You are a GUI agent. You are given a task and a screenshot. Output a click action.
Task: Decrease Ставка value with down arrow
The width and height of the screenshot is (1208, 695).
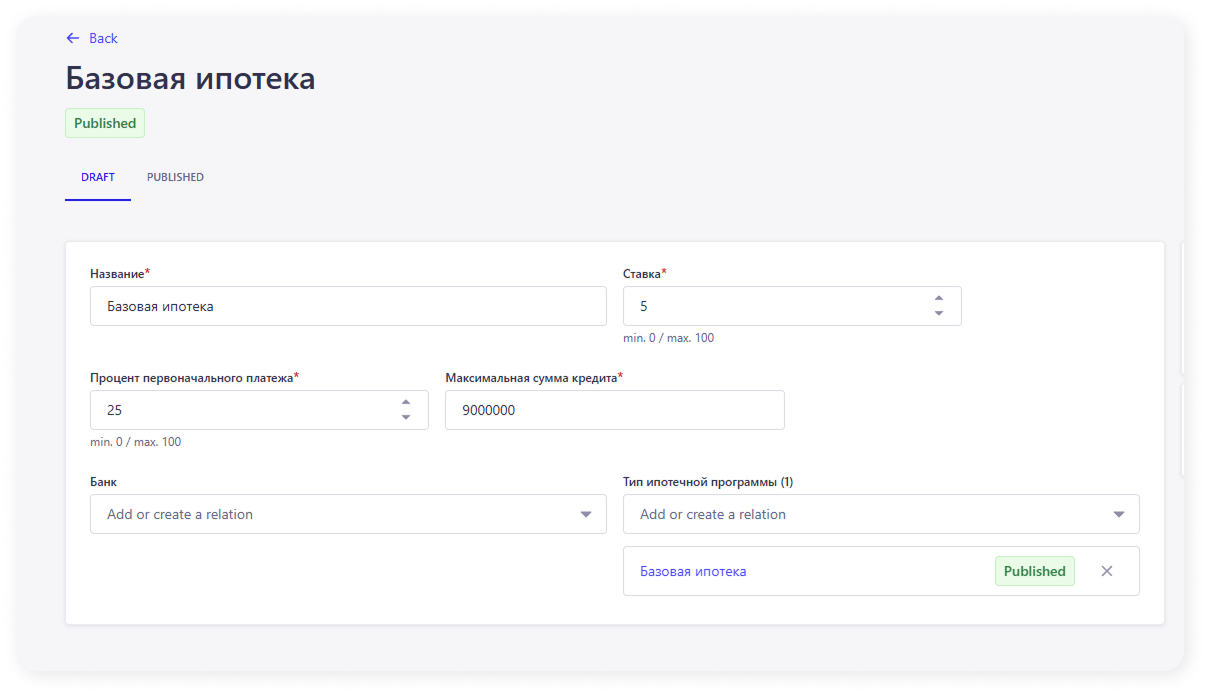tap(938, 314)
